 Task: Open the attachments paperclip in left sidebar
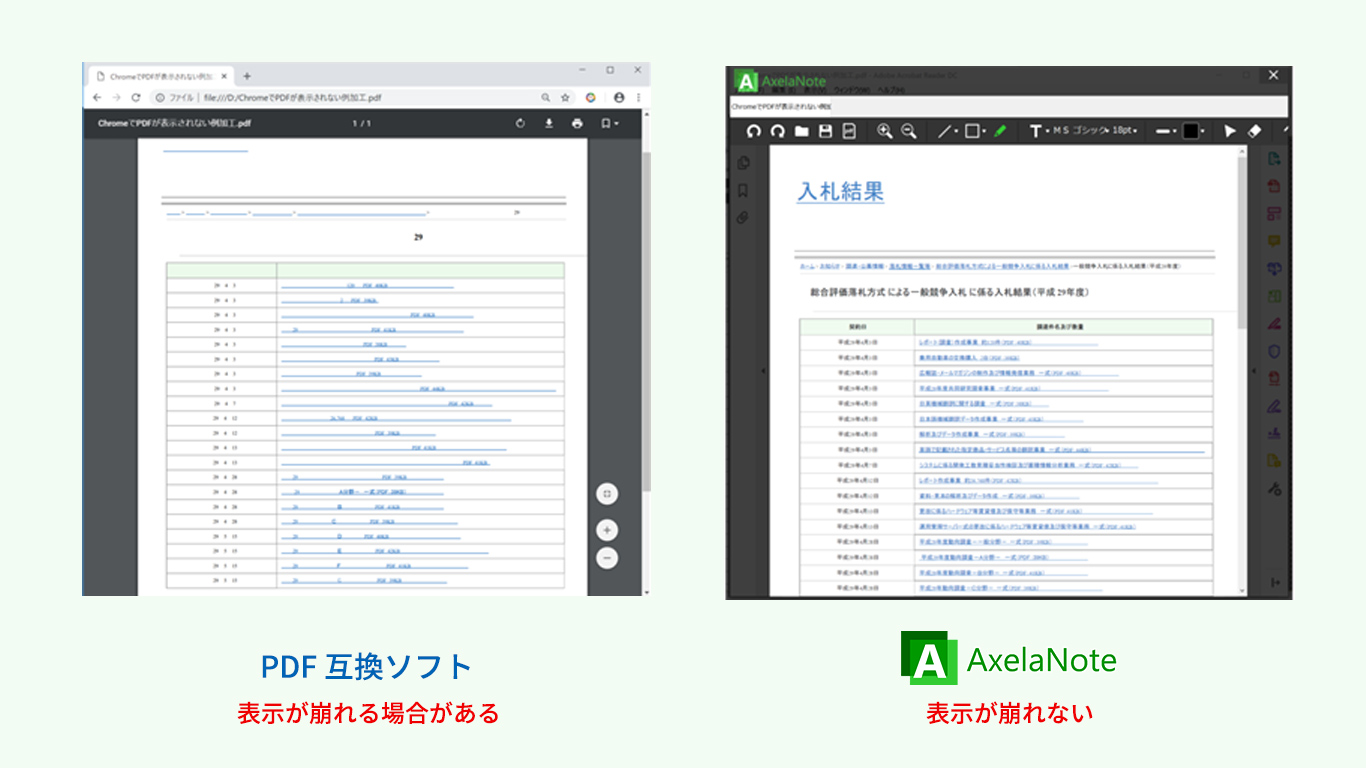(x=743, y=217)
